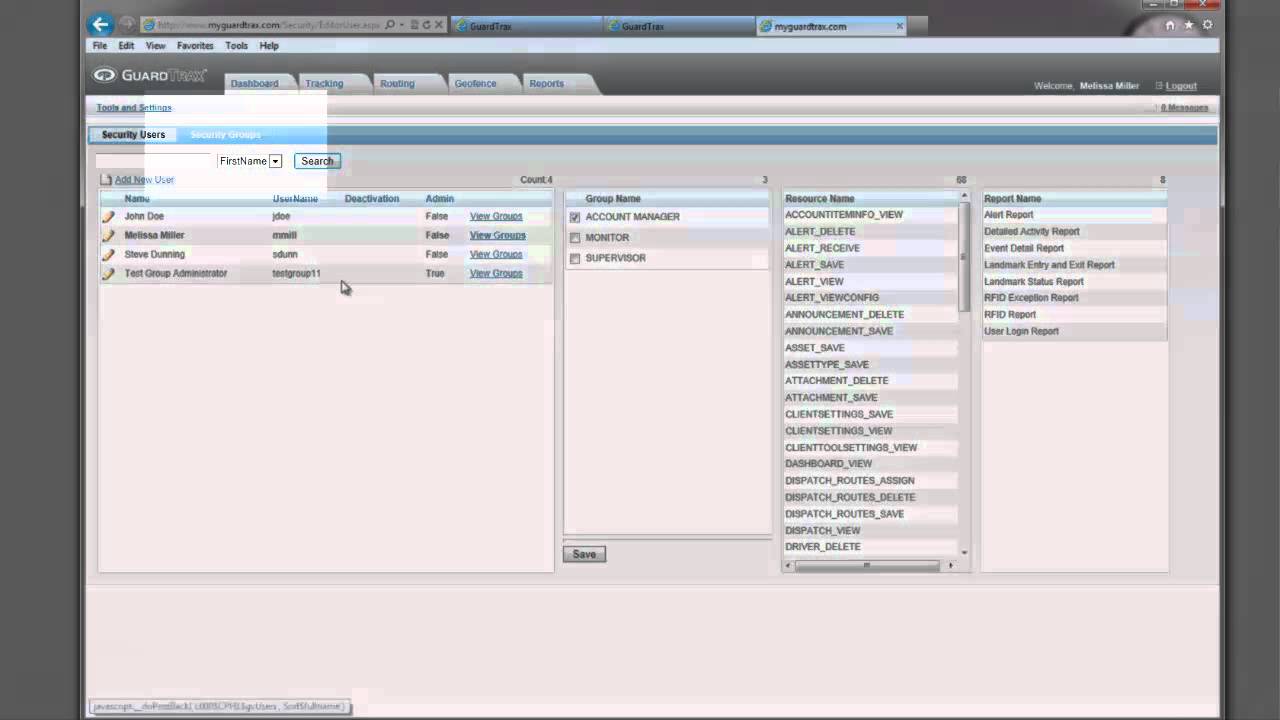Viewport: 1280px width, 720px height.
Task: Click View Groups for Test Group Administrator
Action: (496, 273)
